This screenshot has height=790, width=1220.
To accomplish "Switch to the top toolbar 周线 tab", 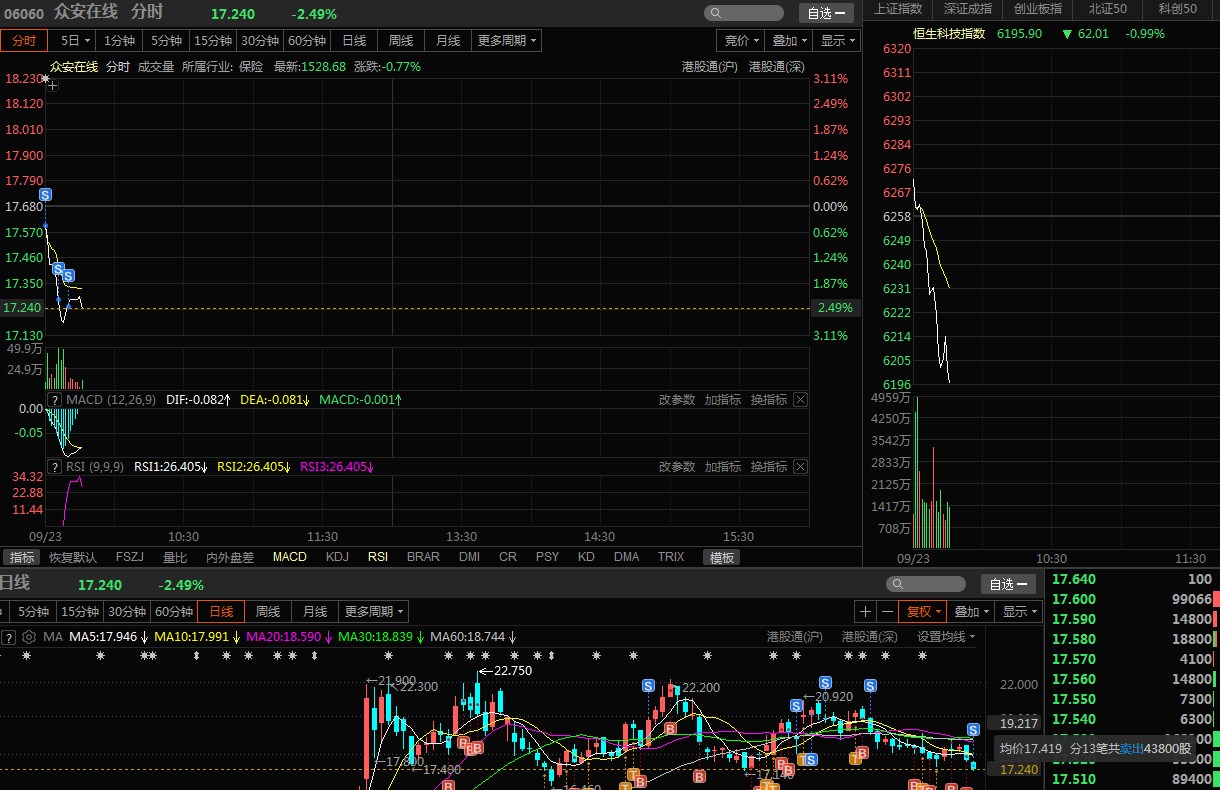I will tap(401, 41).
